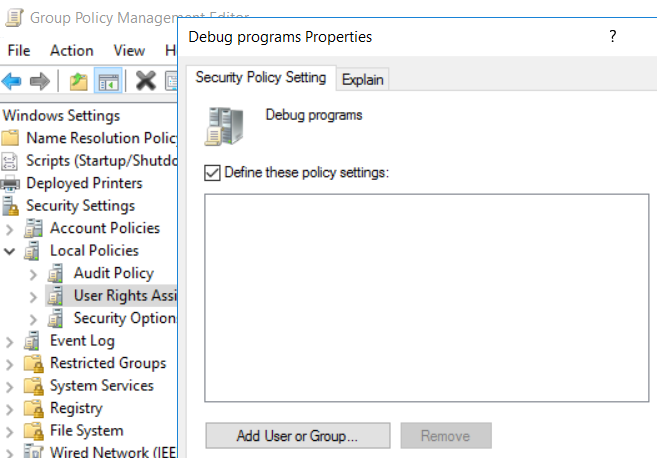Switch to the Explain tab
The image size is (657, 458).
click(362, 79)
